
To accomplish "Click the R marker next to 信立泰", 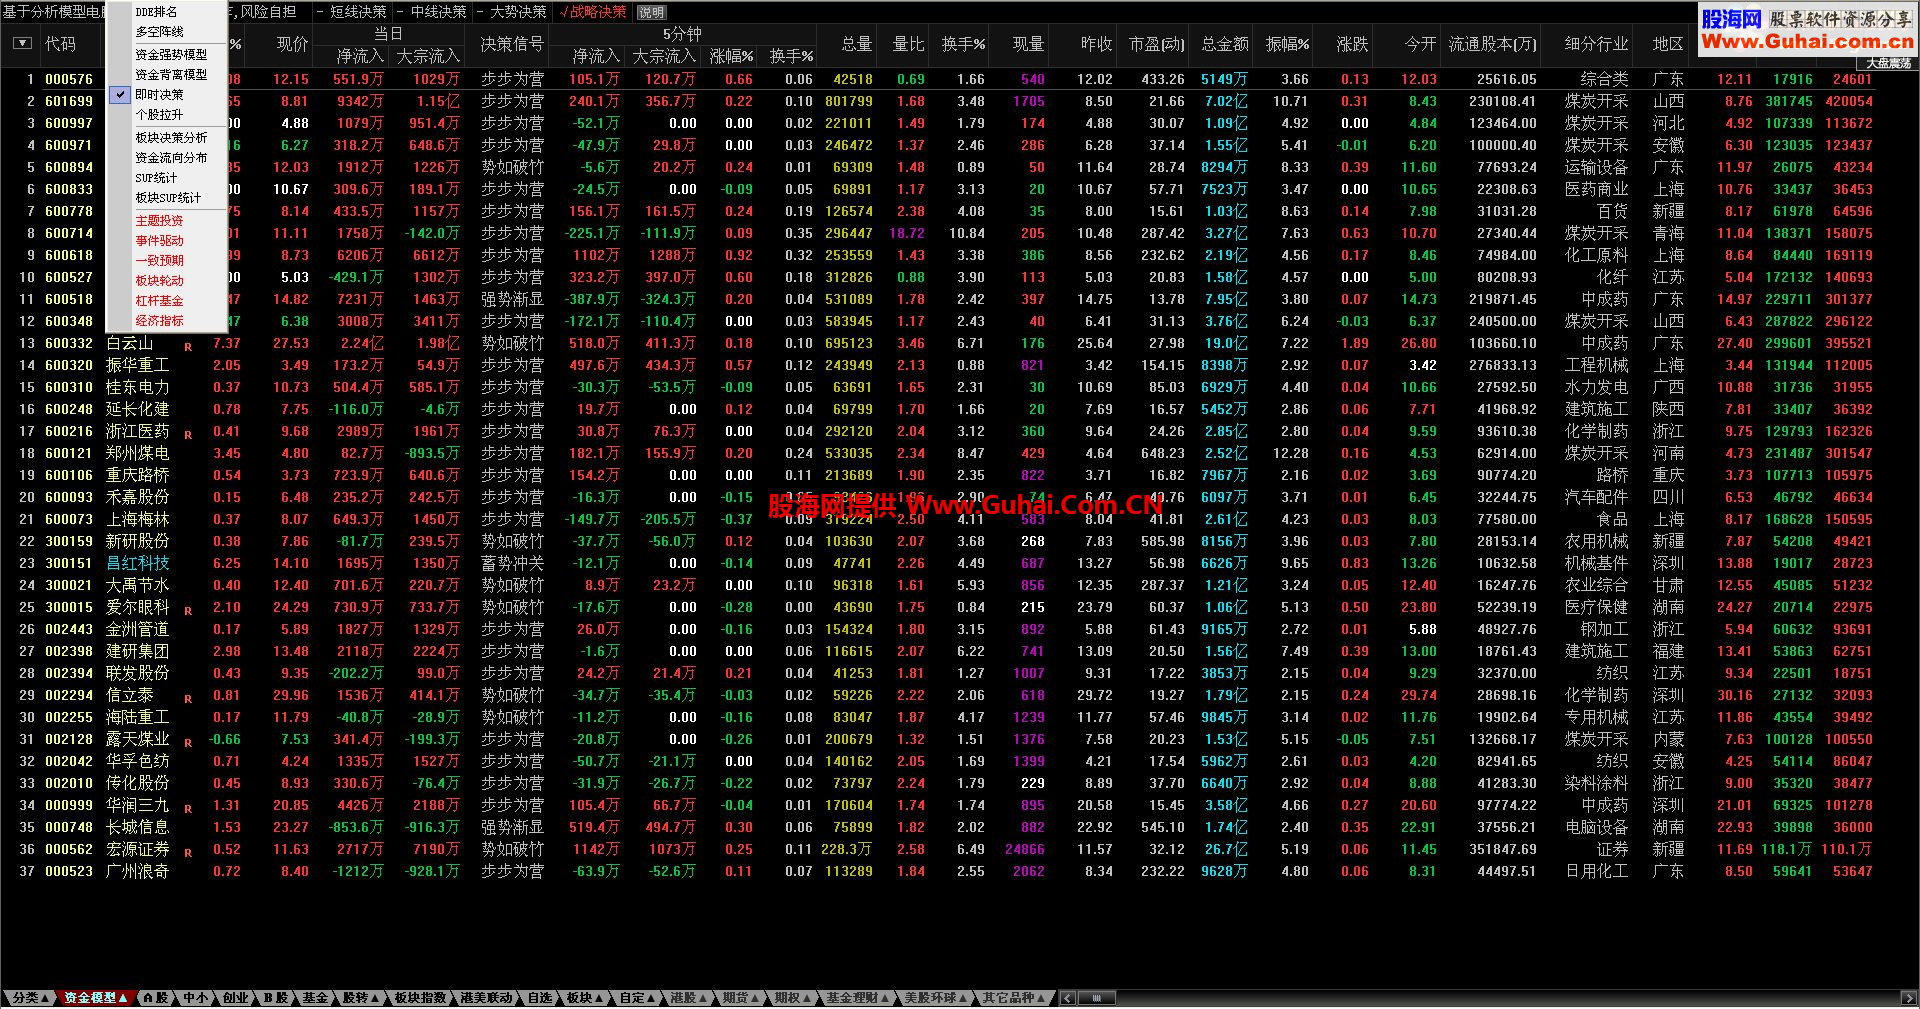I will (x=188, y=699).
